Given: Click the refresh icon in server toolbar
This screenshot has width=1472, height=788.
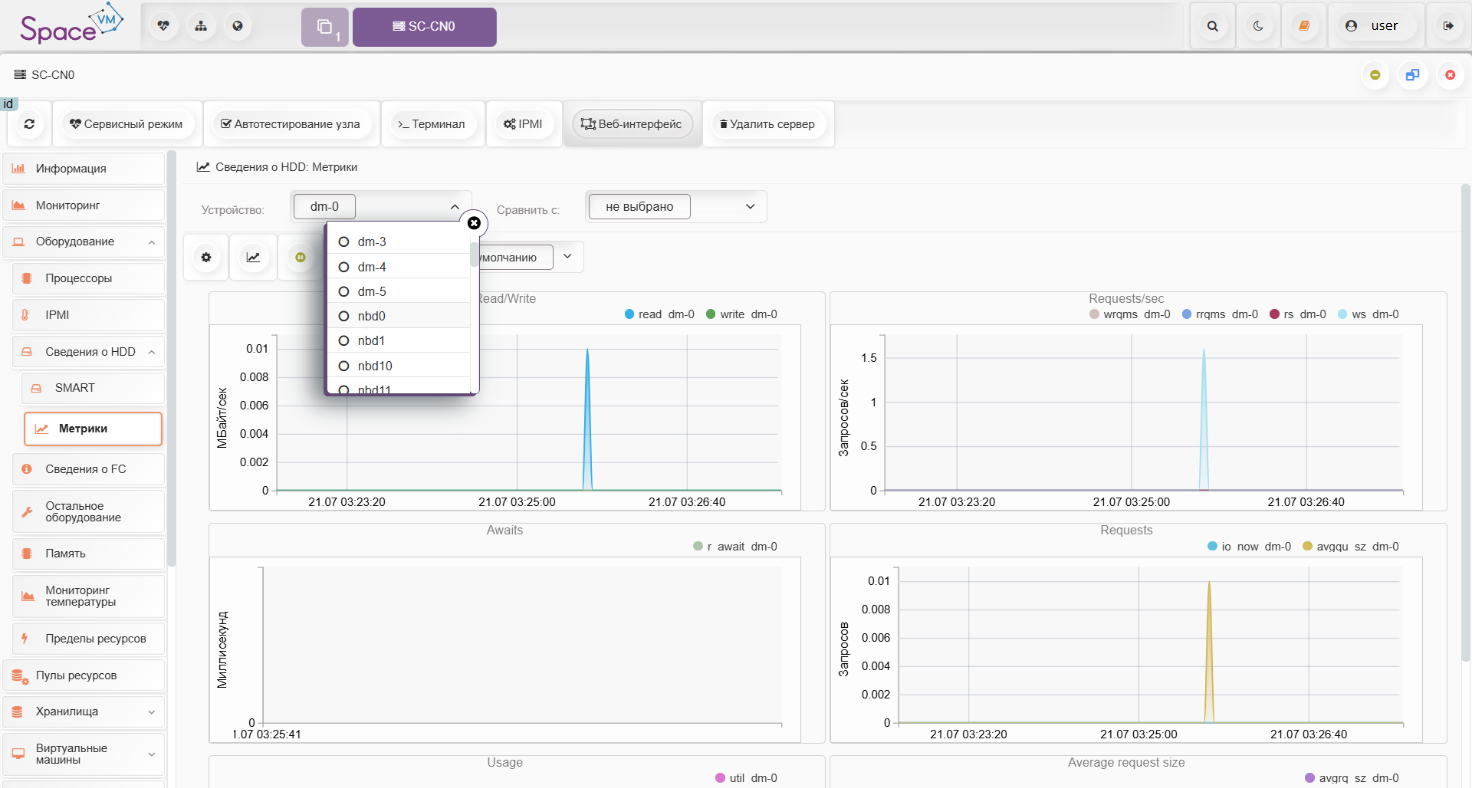Looking at the screenshot, I should pos(29,124).
